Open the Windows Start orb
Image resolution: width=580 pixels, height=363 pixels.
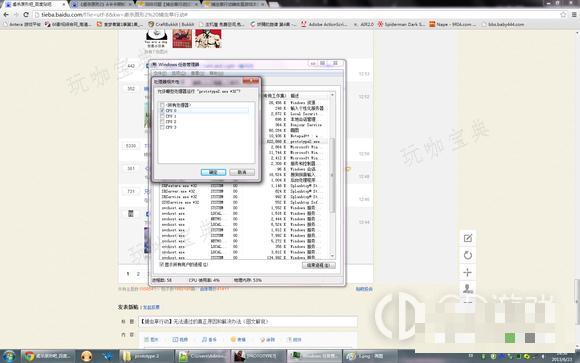click(9, 356)
